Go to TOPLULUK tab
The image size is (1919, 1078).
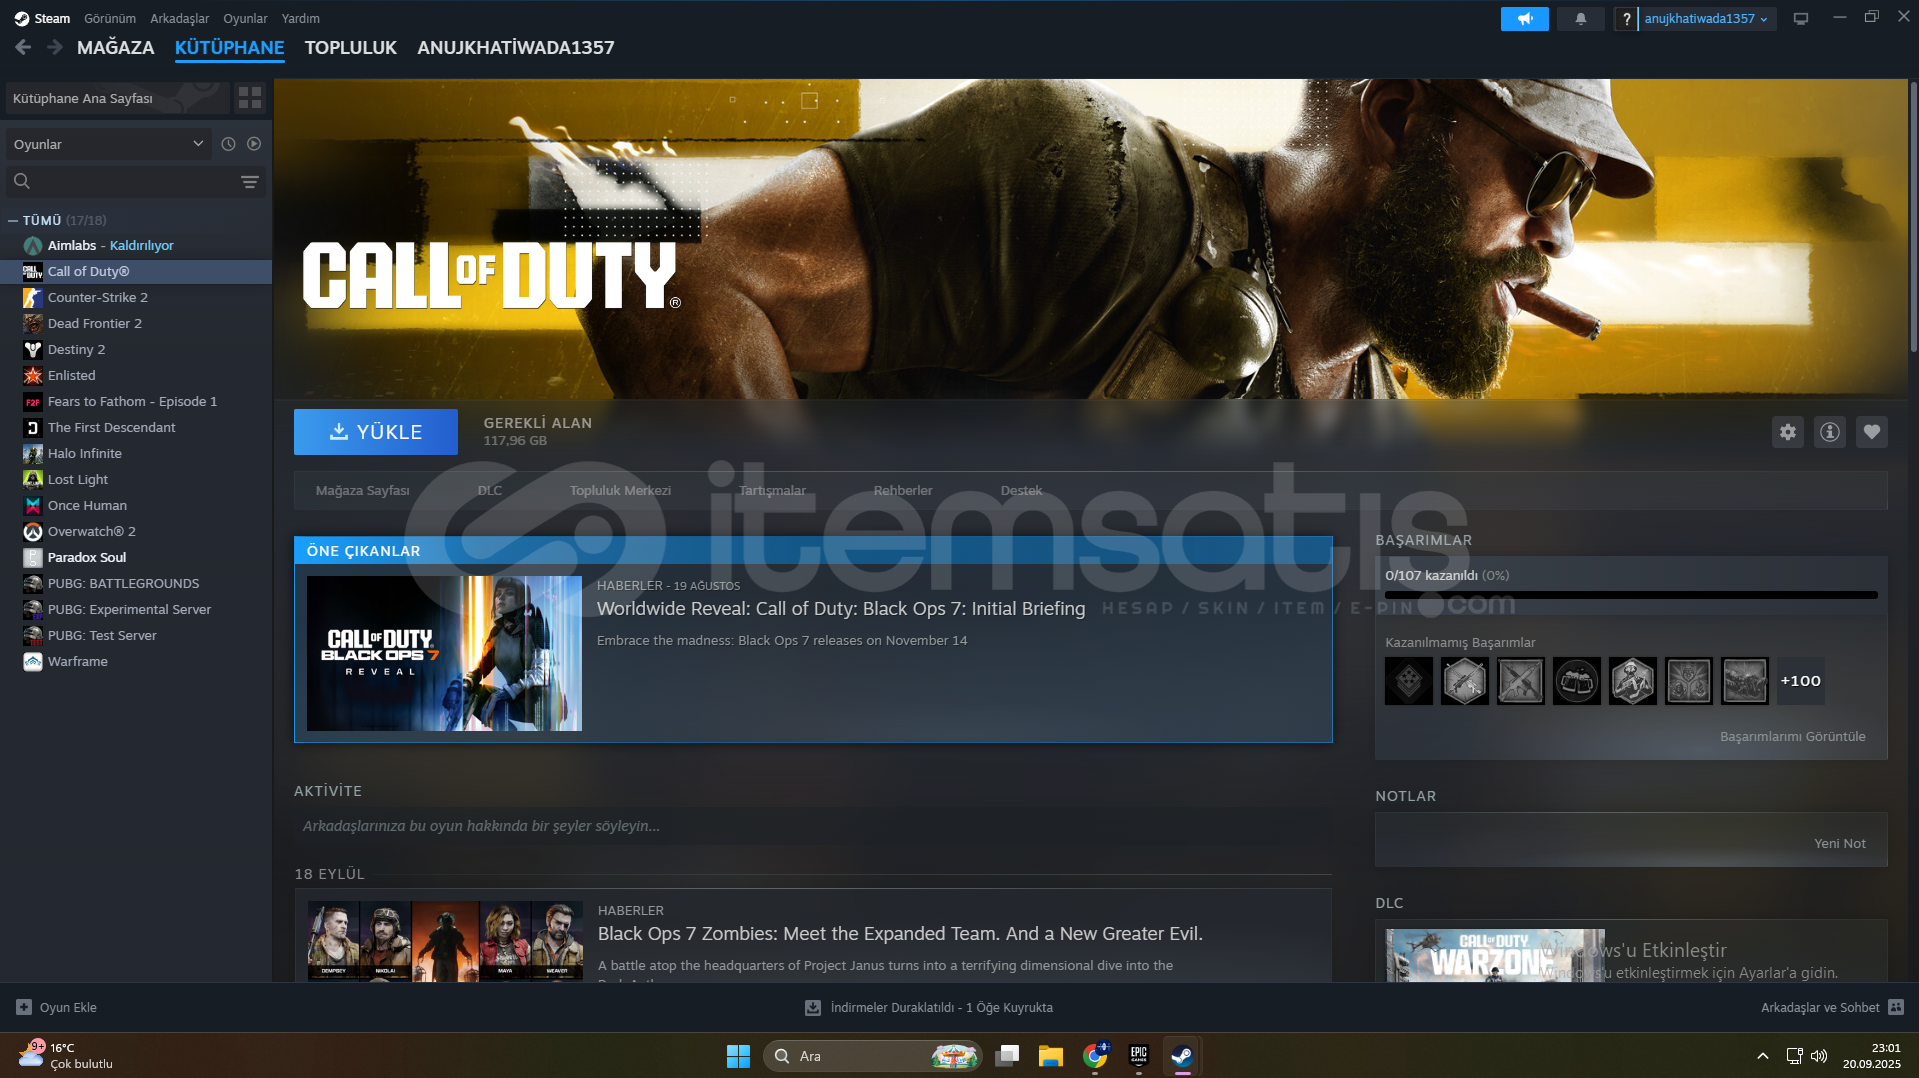[351, 47]
